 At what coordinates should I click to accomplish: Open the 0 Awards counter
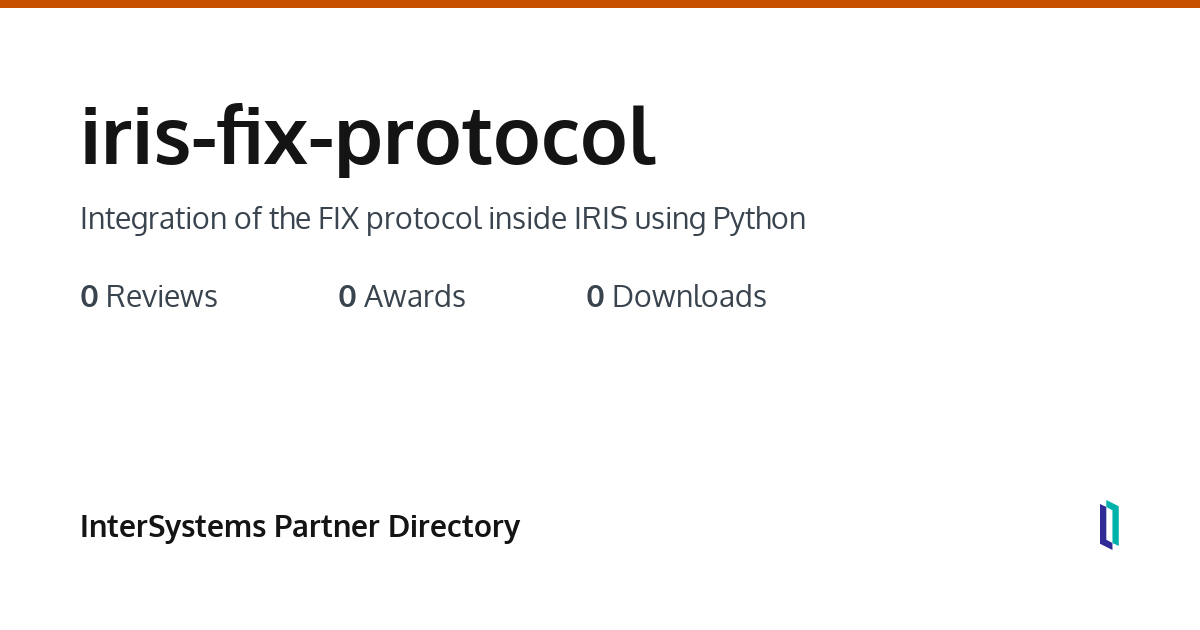click(402, 297)
